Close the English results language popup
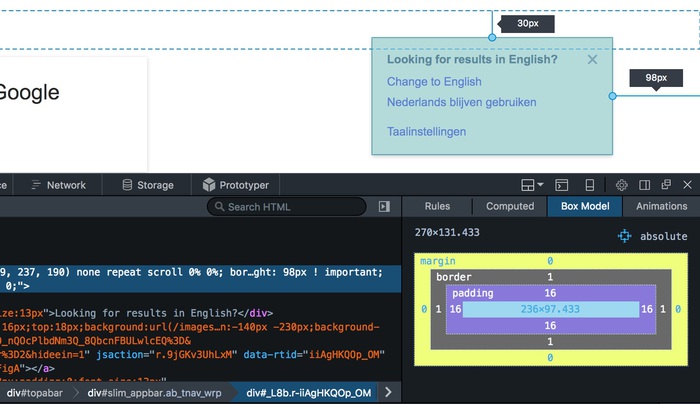This screenshot has width=700, height=404. (592, 60)
